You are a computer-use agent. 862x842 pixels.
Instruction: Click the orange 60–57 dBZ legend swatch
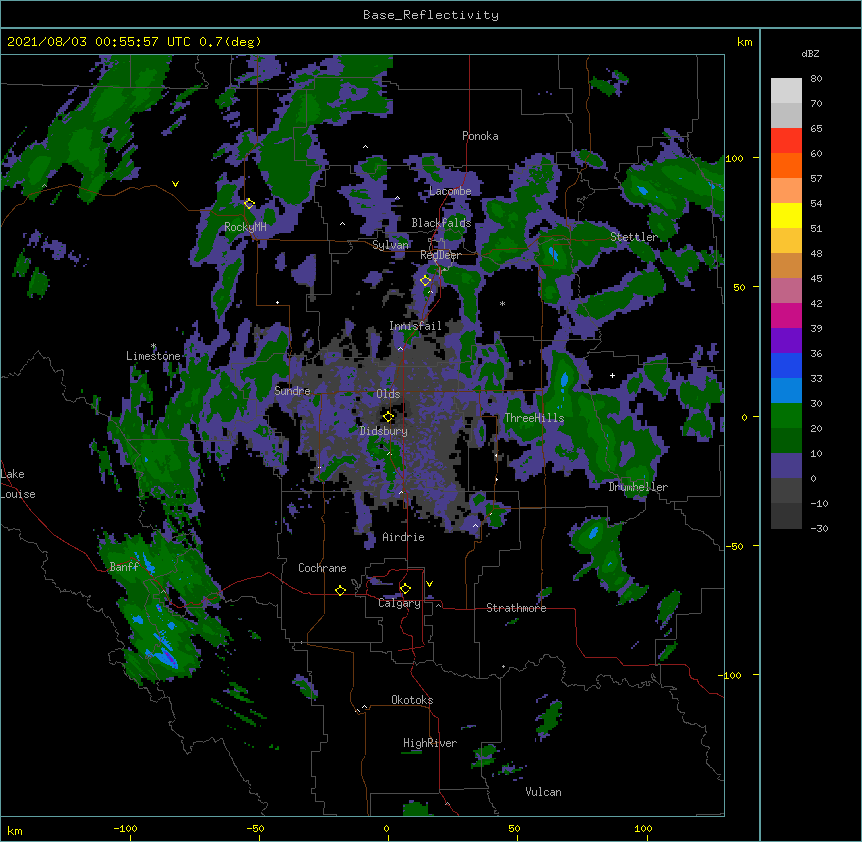[x=786, y=165]
